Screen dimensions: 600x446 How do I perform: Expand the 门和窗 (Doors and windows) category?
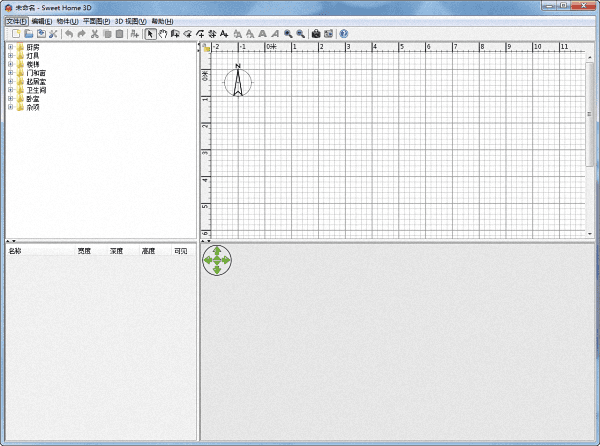pos(10,73)
